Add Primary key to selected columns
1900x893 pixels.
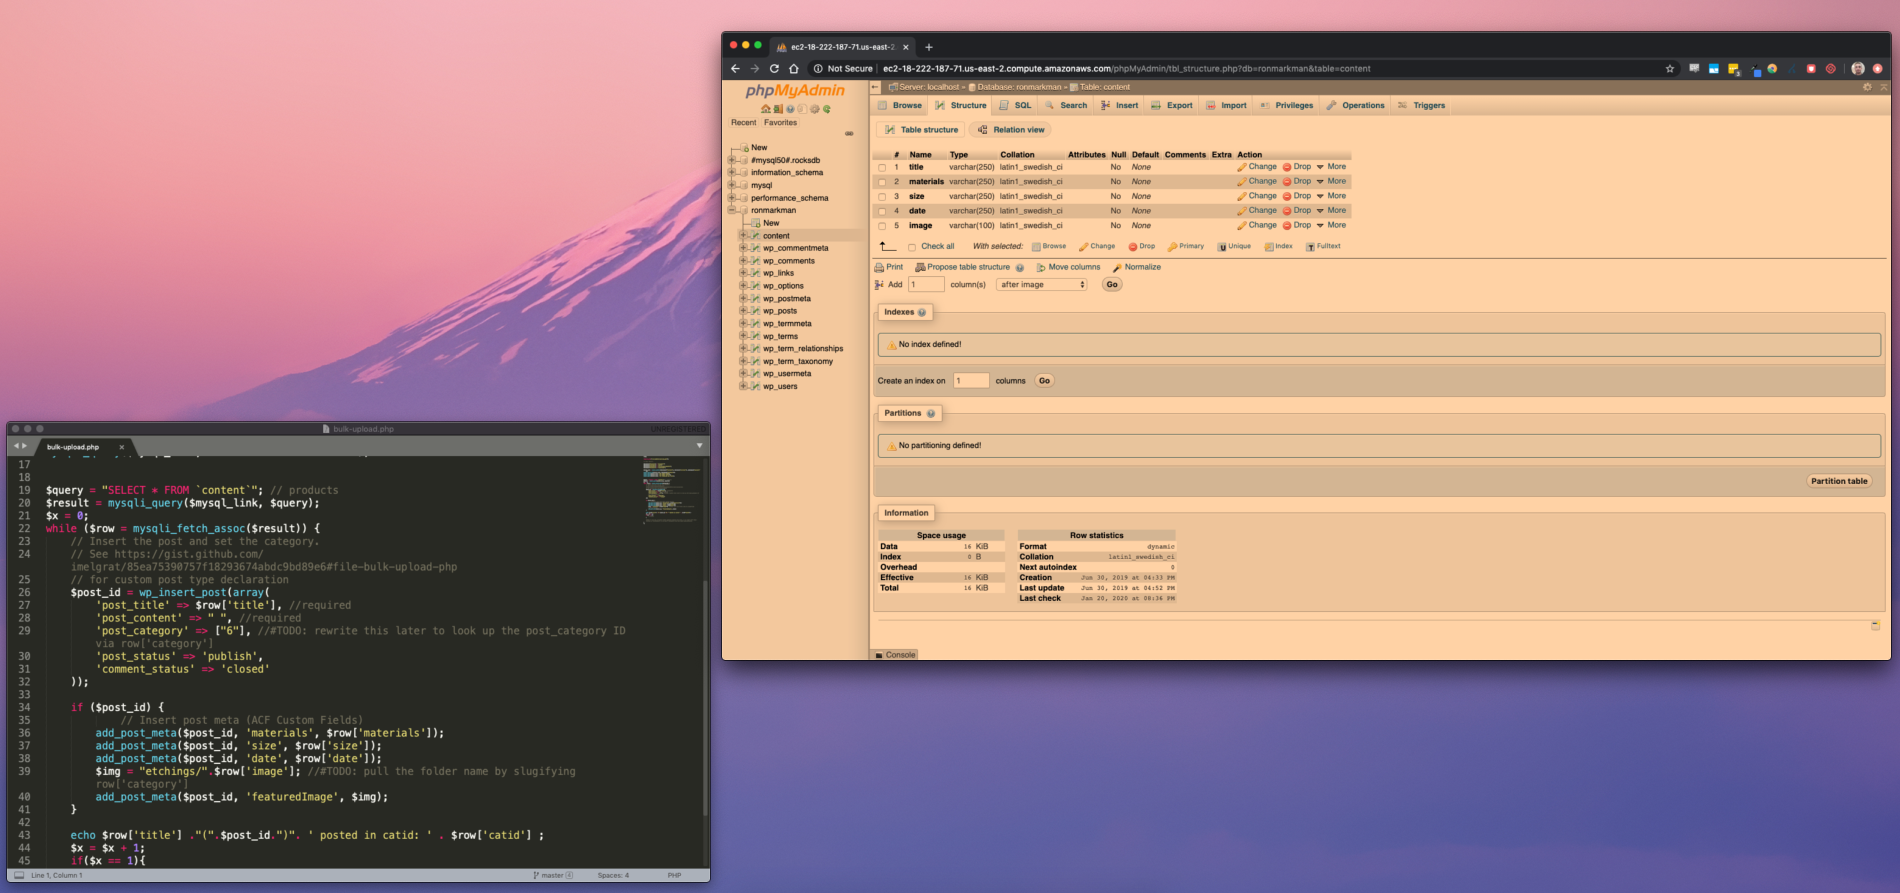tap(1186, 246)
